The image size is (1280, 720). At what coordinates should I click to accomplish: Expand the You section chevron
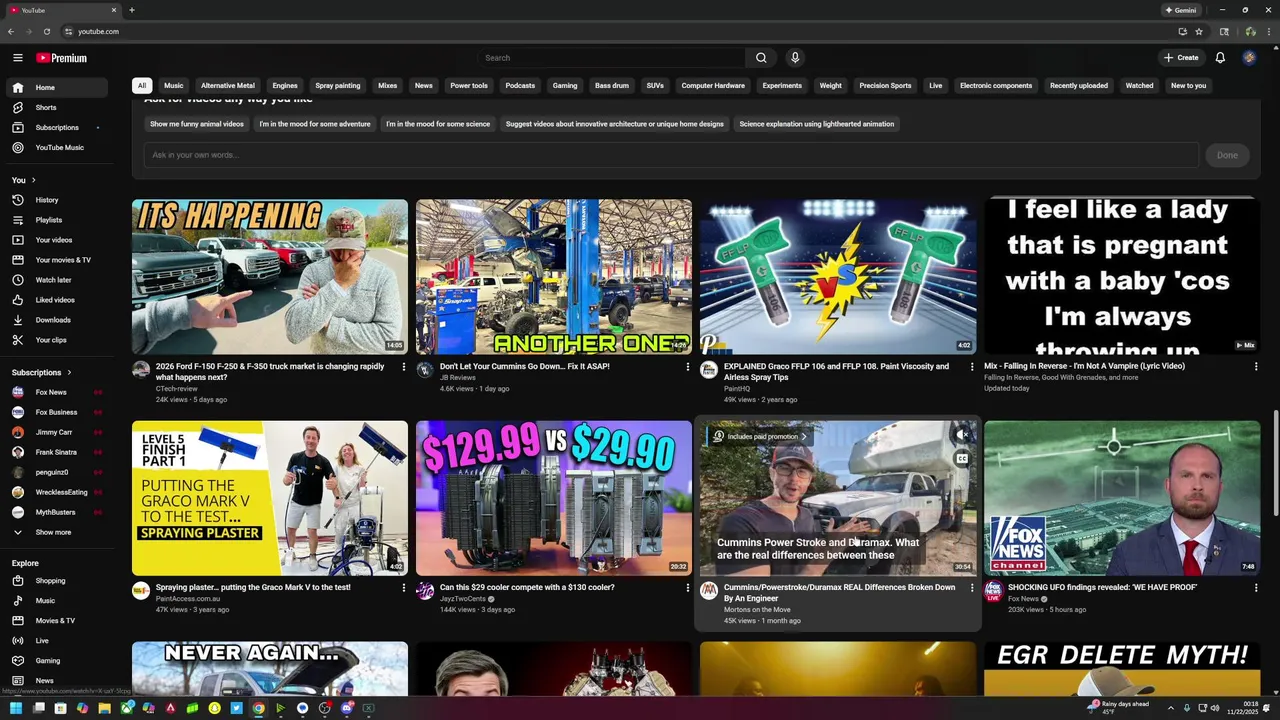point(33,180)
